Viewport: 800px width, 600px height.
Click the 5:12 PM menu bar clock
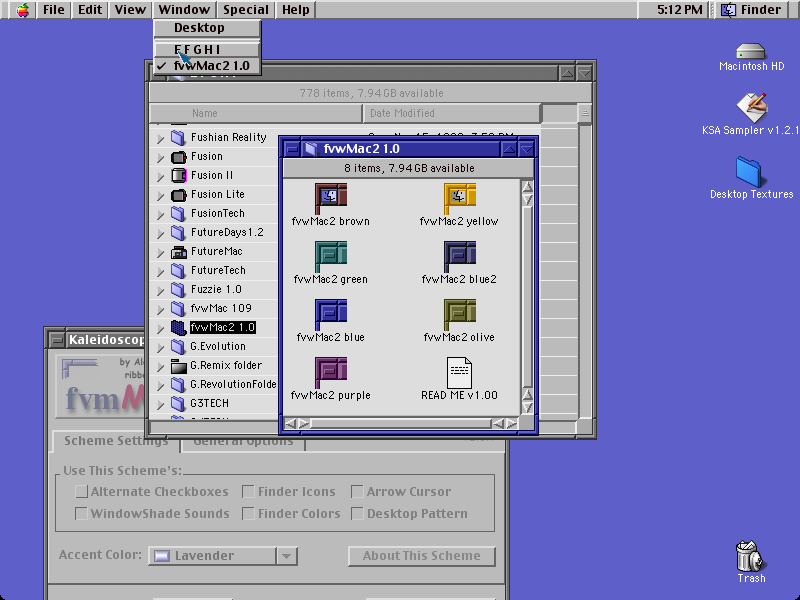tap(679, 10)
